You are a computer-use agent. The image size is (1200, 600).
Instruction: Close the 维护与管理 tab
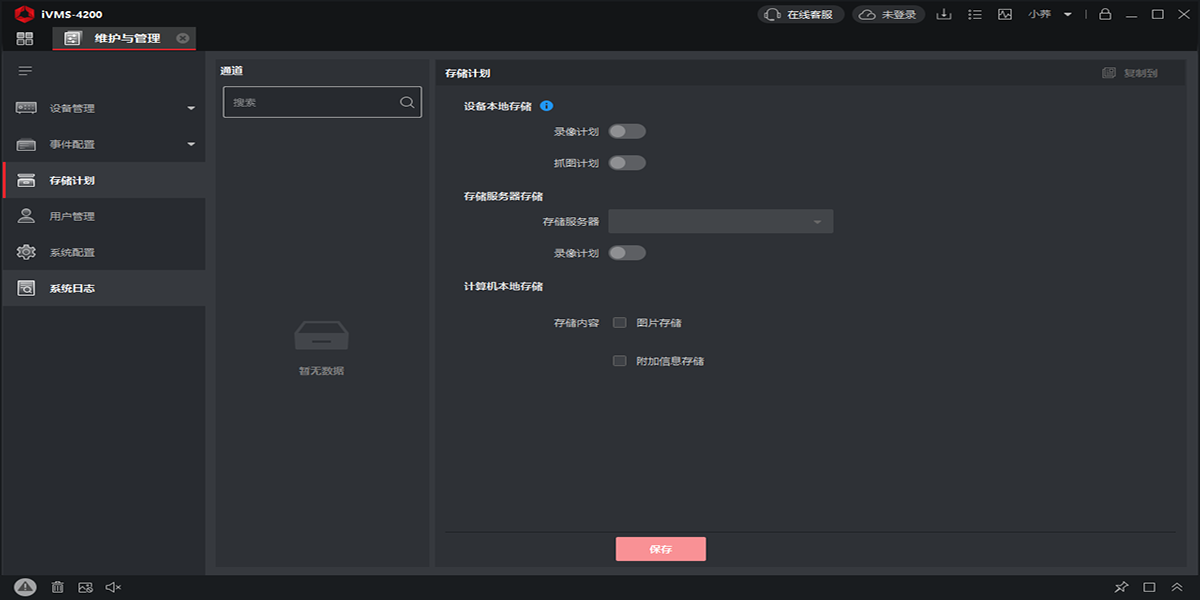(183, 39)
